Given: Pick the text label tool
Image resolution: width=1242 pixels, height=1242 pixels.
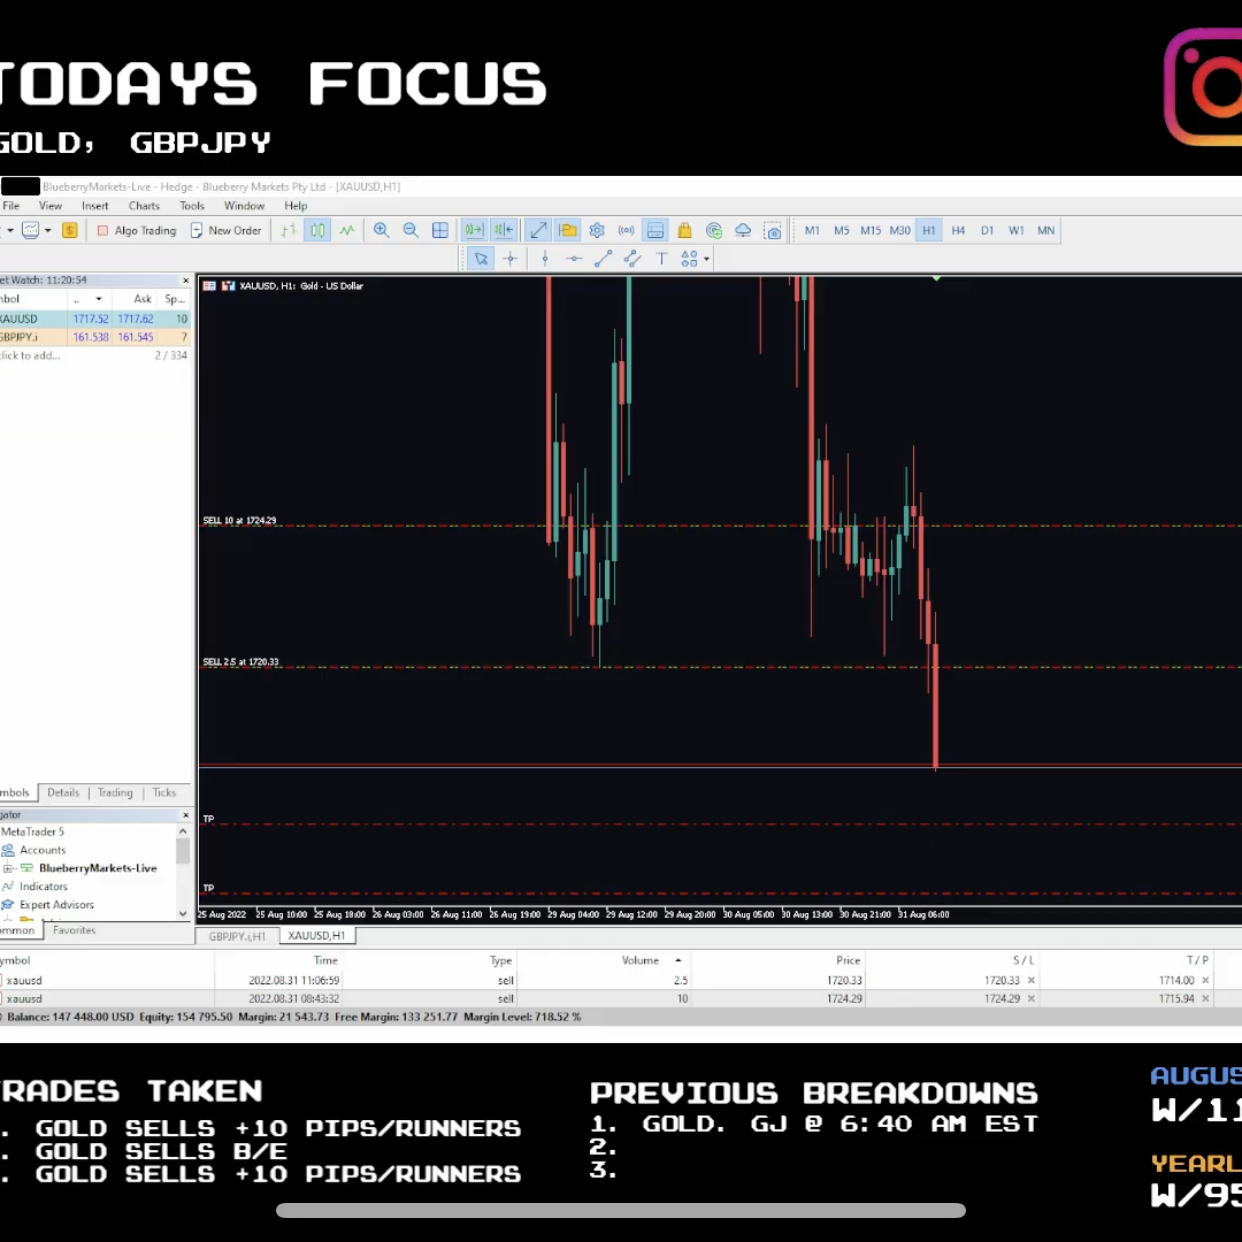Looking at the screenshot, I should 661,258.
